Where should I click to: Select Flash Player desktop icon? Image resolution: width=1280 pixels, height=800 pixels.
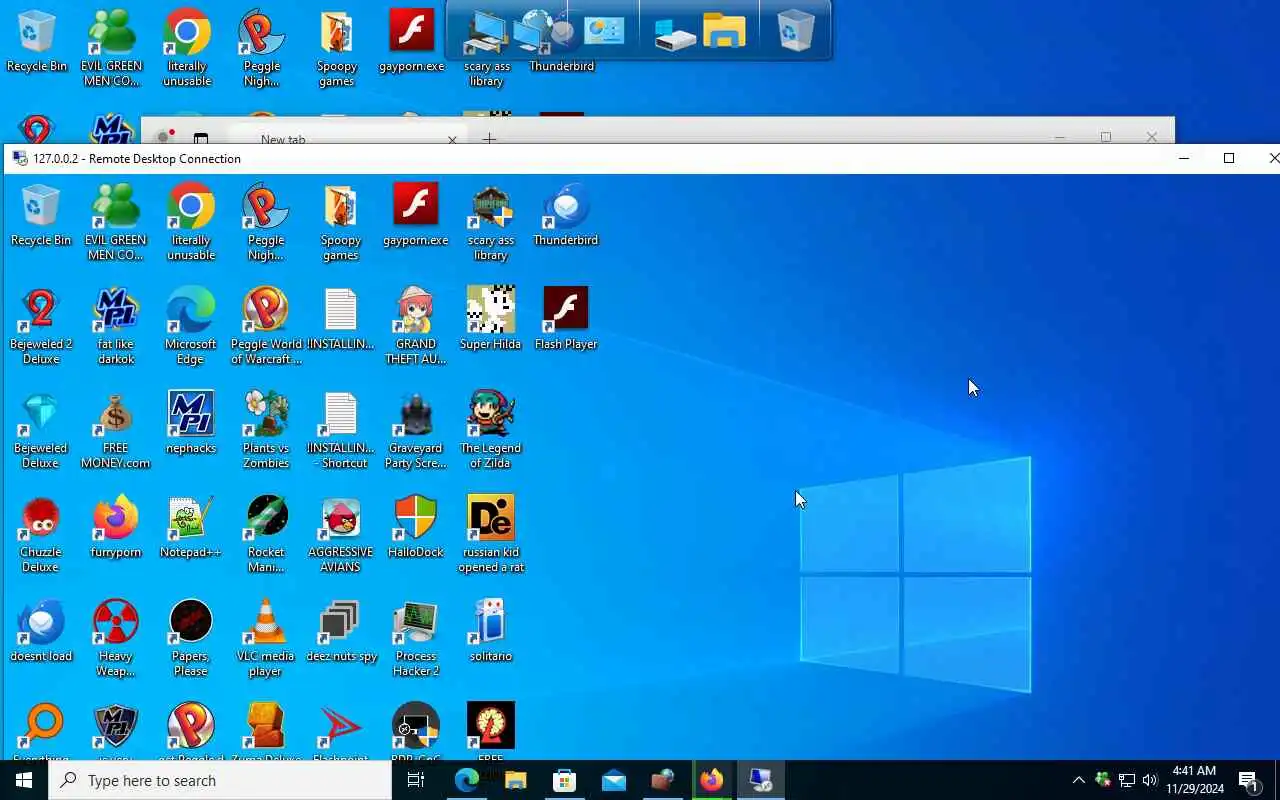(566, 319)
